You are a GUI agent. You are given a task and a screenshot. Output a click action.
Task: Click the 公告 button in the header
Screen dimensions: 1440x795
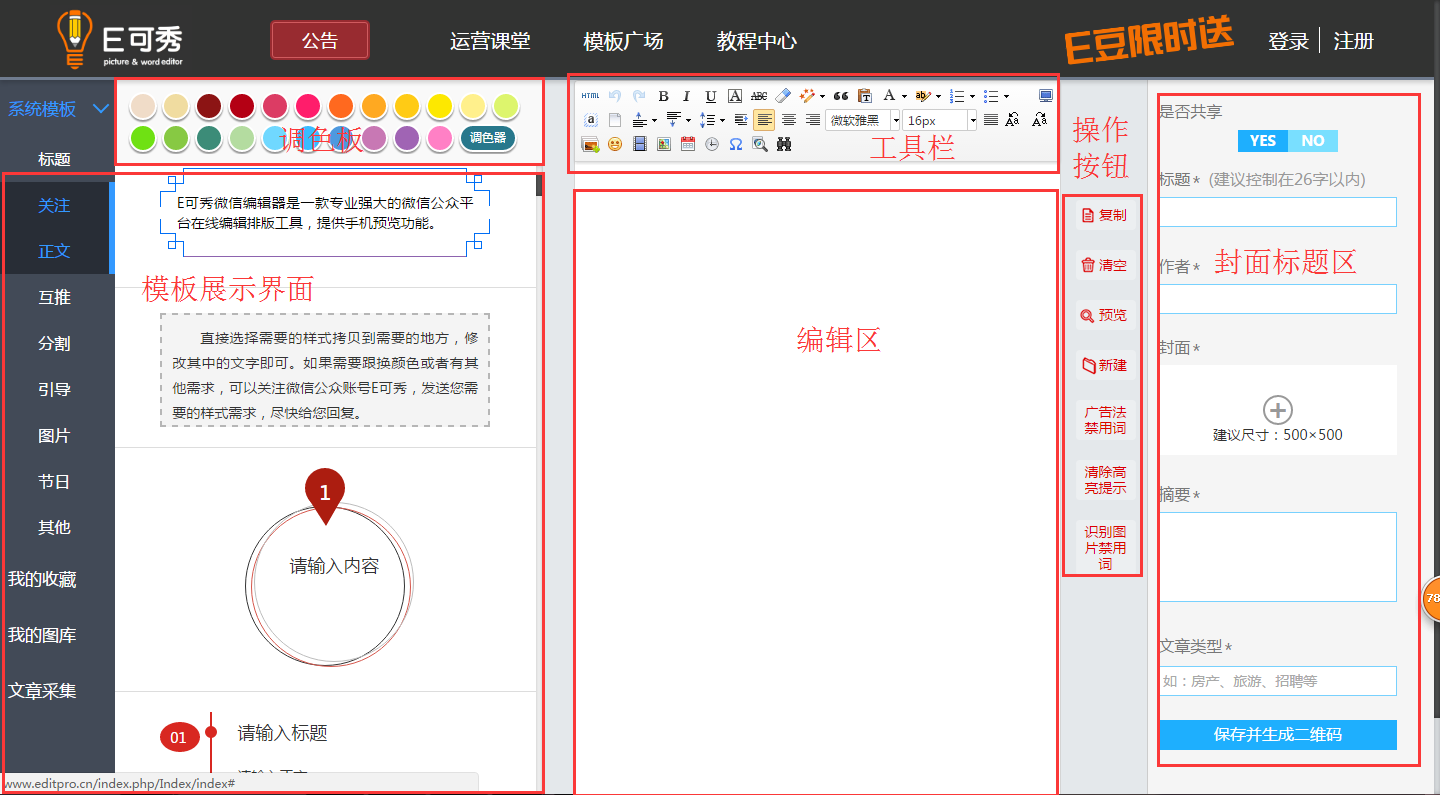320,40
